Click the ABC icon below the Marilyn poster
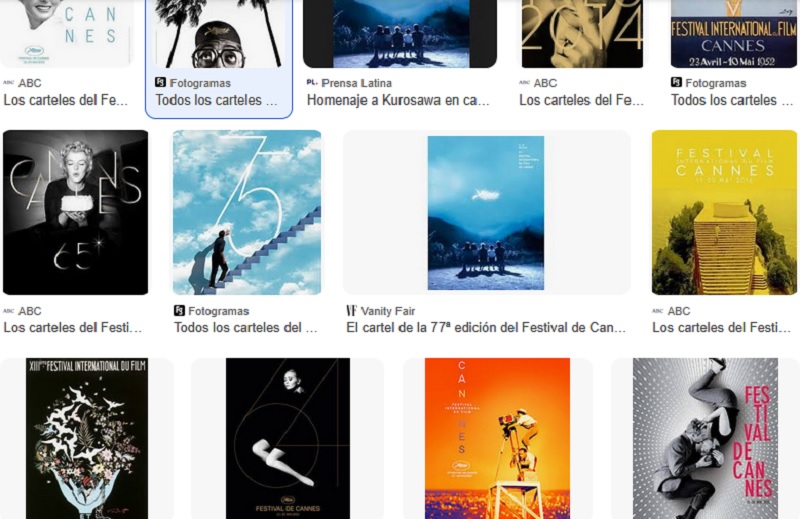 tap(9, 311)
